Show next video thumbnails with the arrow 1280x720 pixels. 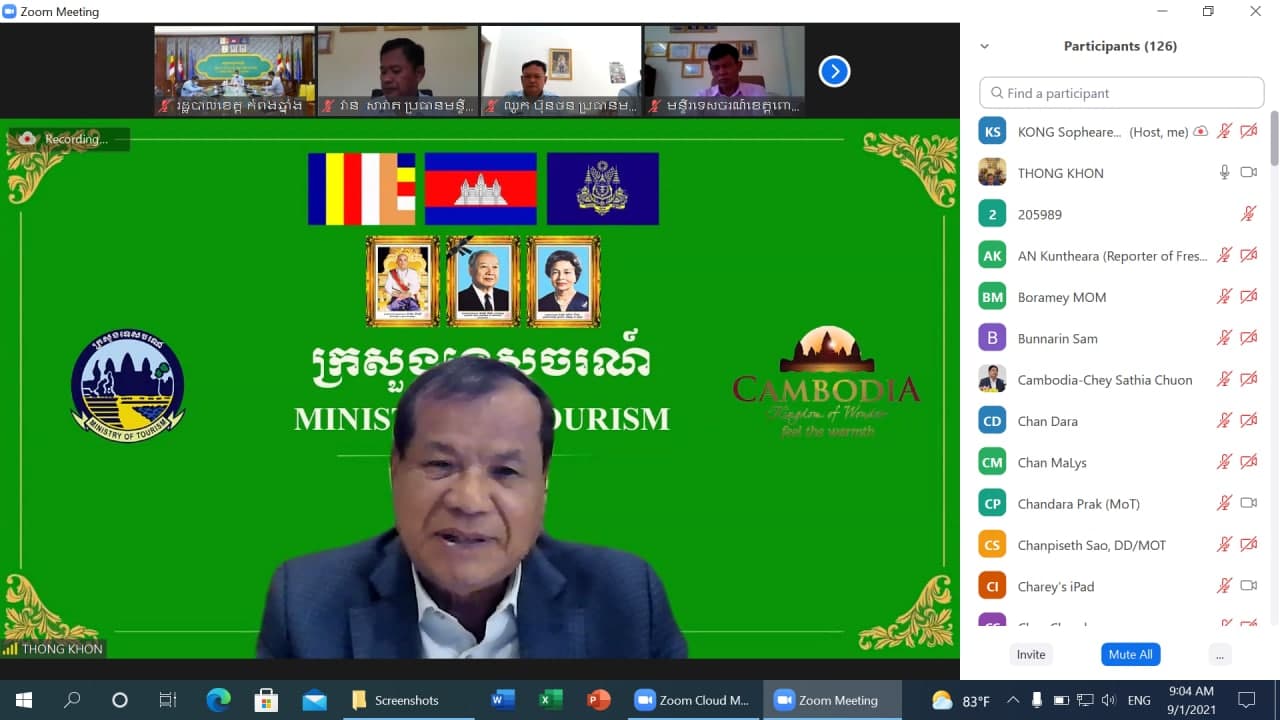coord(834,71)
